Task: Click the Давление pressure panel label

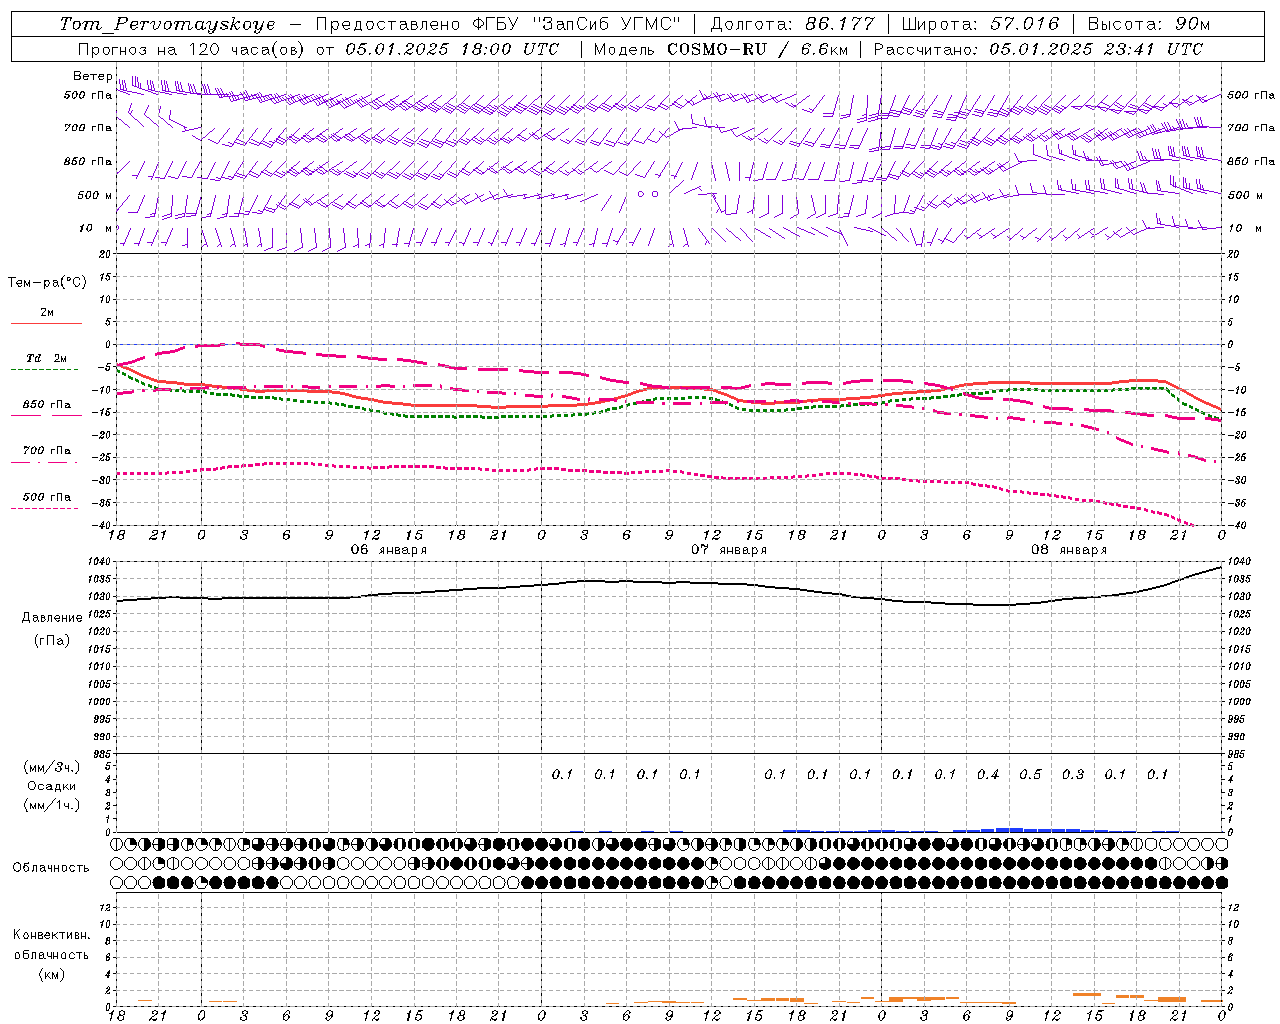Action: tap(52, 617)
